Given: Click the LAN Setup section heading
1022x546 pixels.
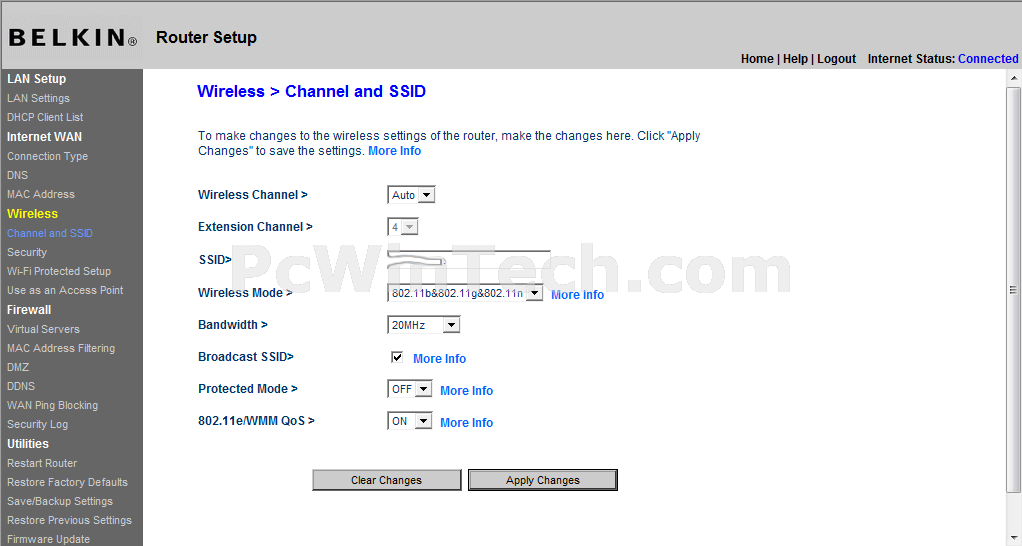Looking at the screenshot, I should 36,78.
